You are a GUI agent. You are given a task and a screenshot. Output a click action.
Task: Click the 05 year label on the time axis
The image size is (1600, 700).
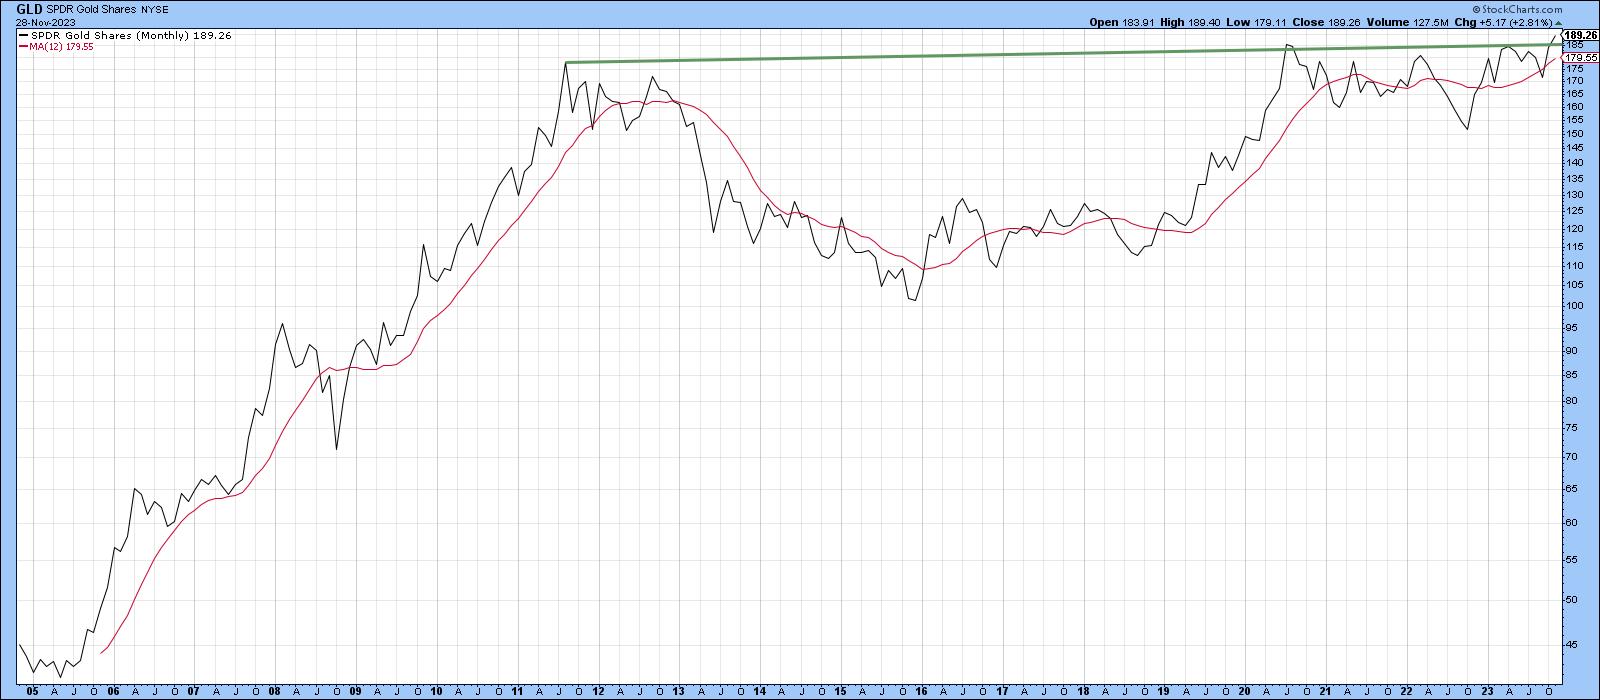tap(32, 691)
